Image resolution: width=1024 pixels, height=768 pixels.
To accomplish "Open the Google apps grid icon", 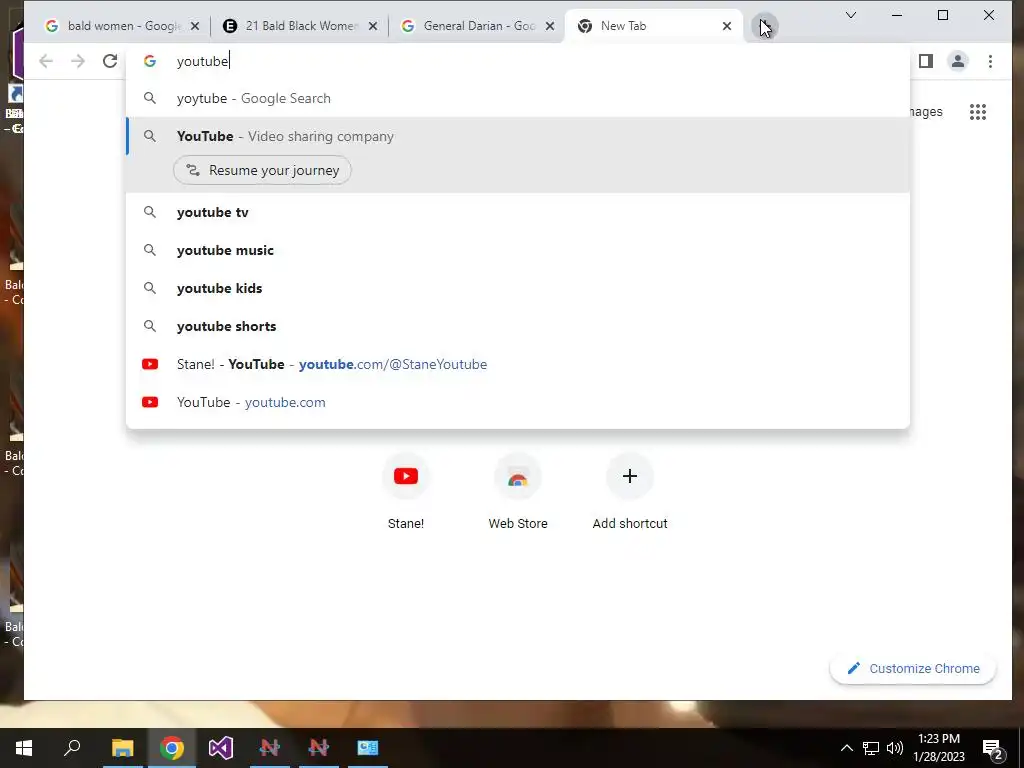I will click(978, 112).
